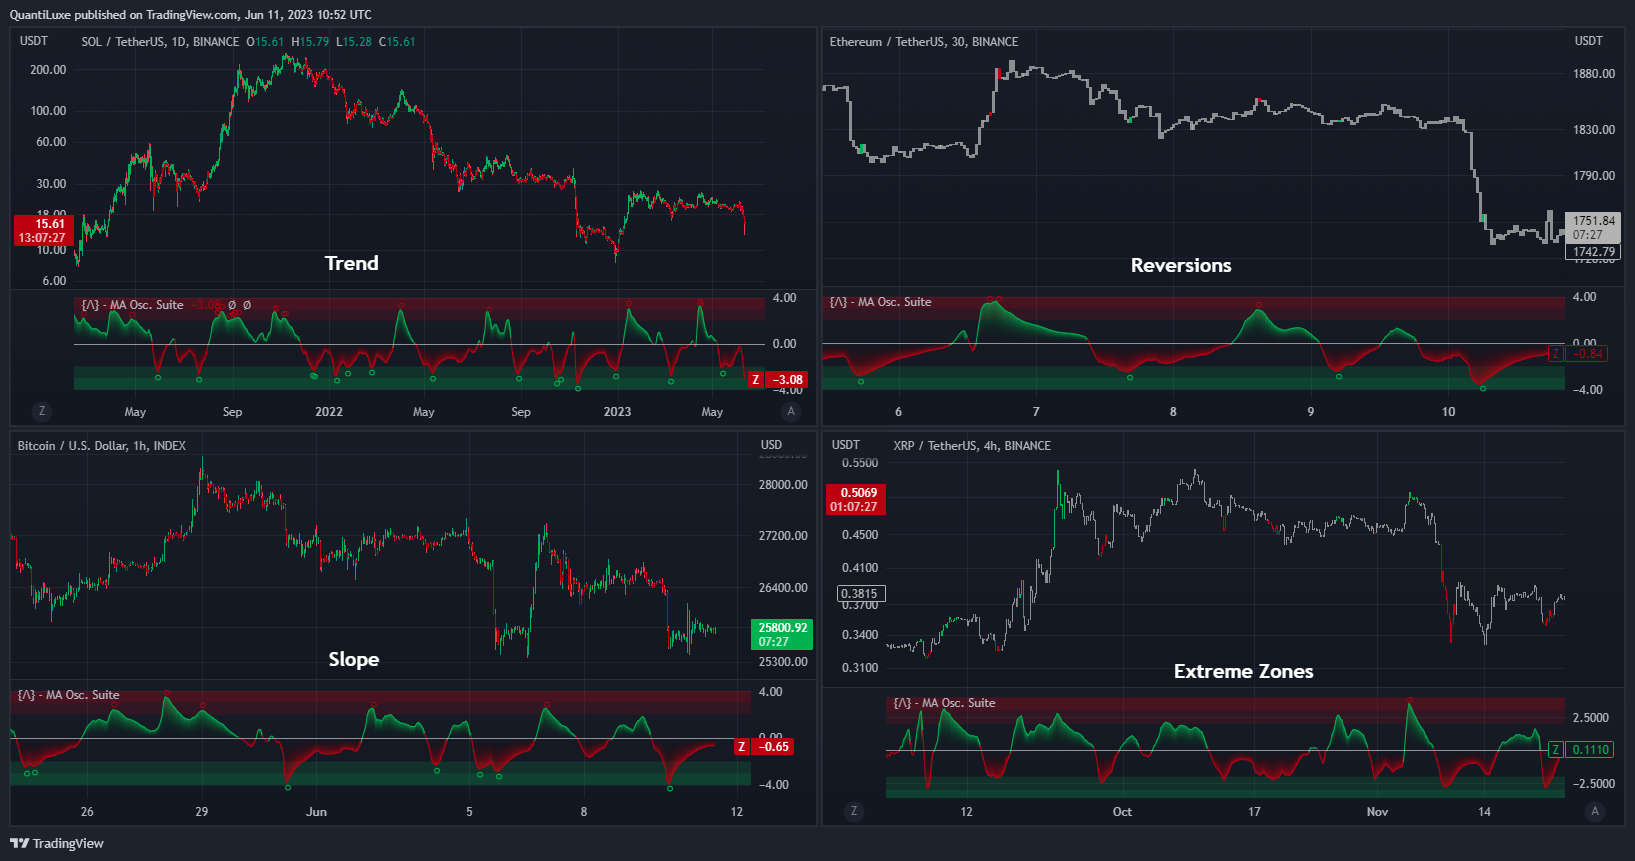Click the circled A auto-scale icon on XRP chart
Image resolution: width=1635 pixels, height=861 pixels.
pos(1595,811)
